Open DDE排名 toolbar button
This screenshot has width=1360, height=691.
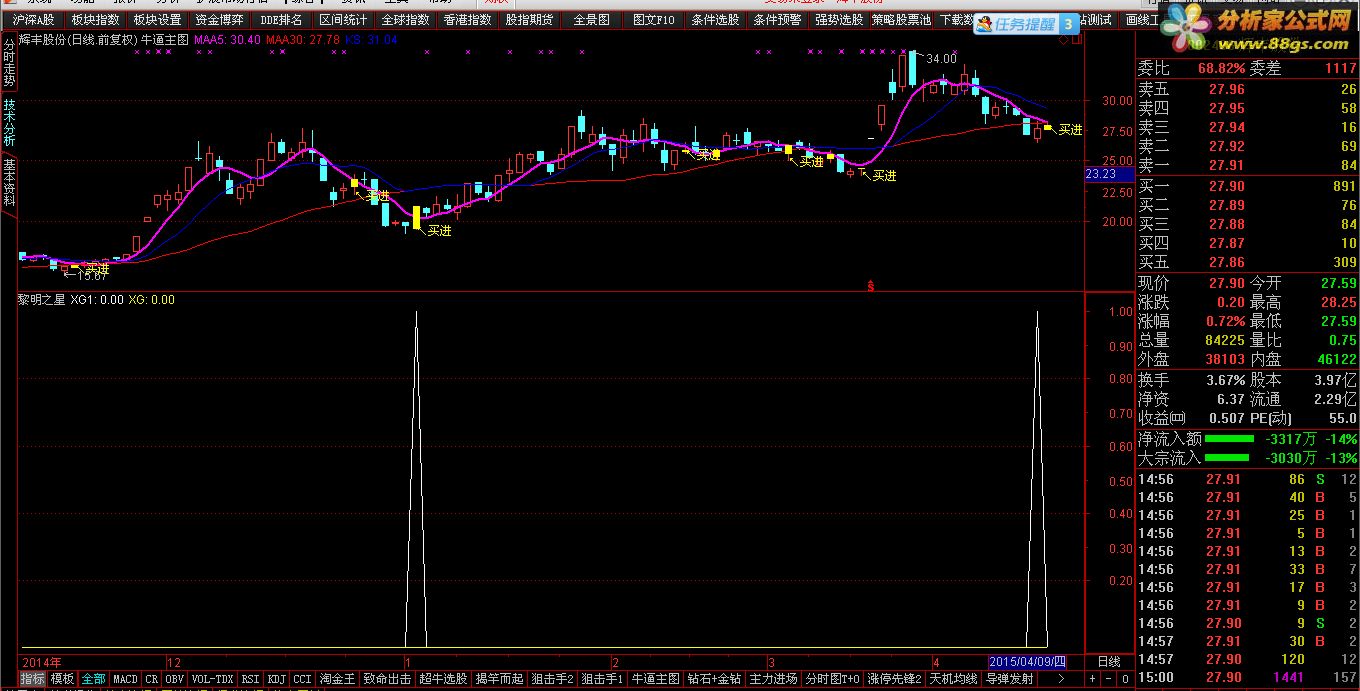[281, 19]
